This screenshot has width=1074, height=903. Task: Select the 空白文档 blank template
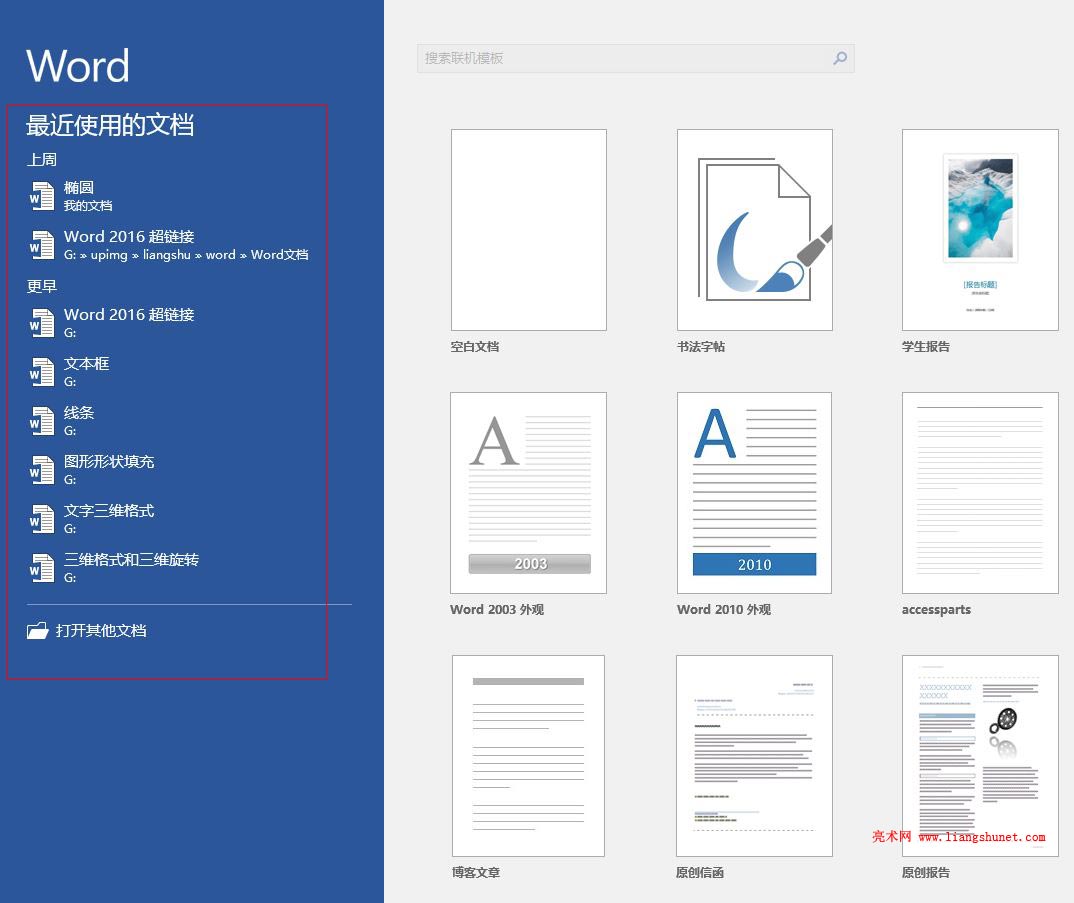(528, 230)
